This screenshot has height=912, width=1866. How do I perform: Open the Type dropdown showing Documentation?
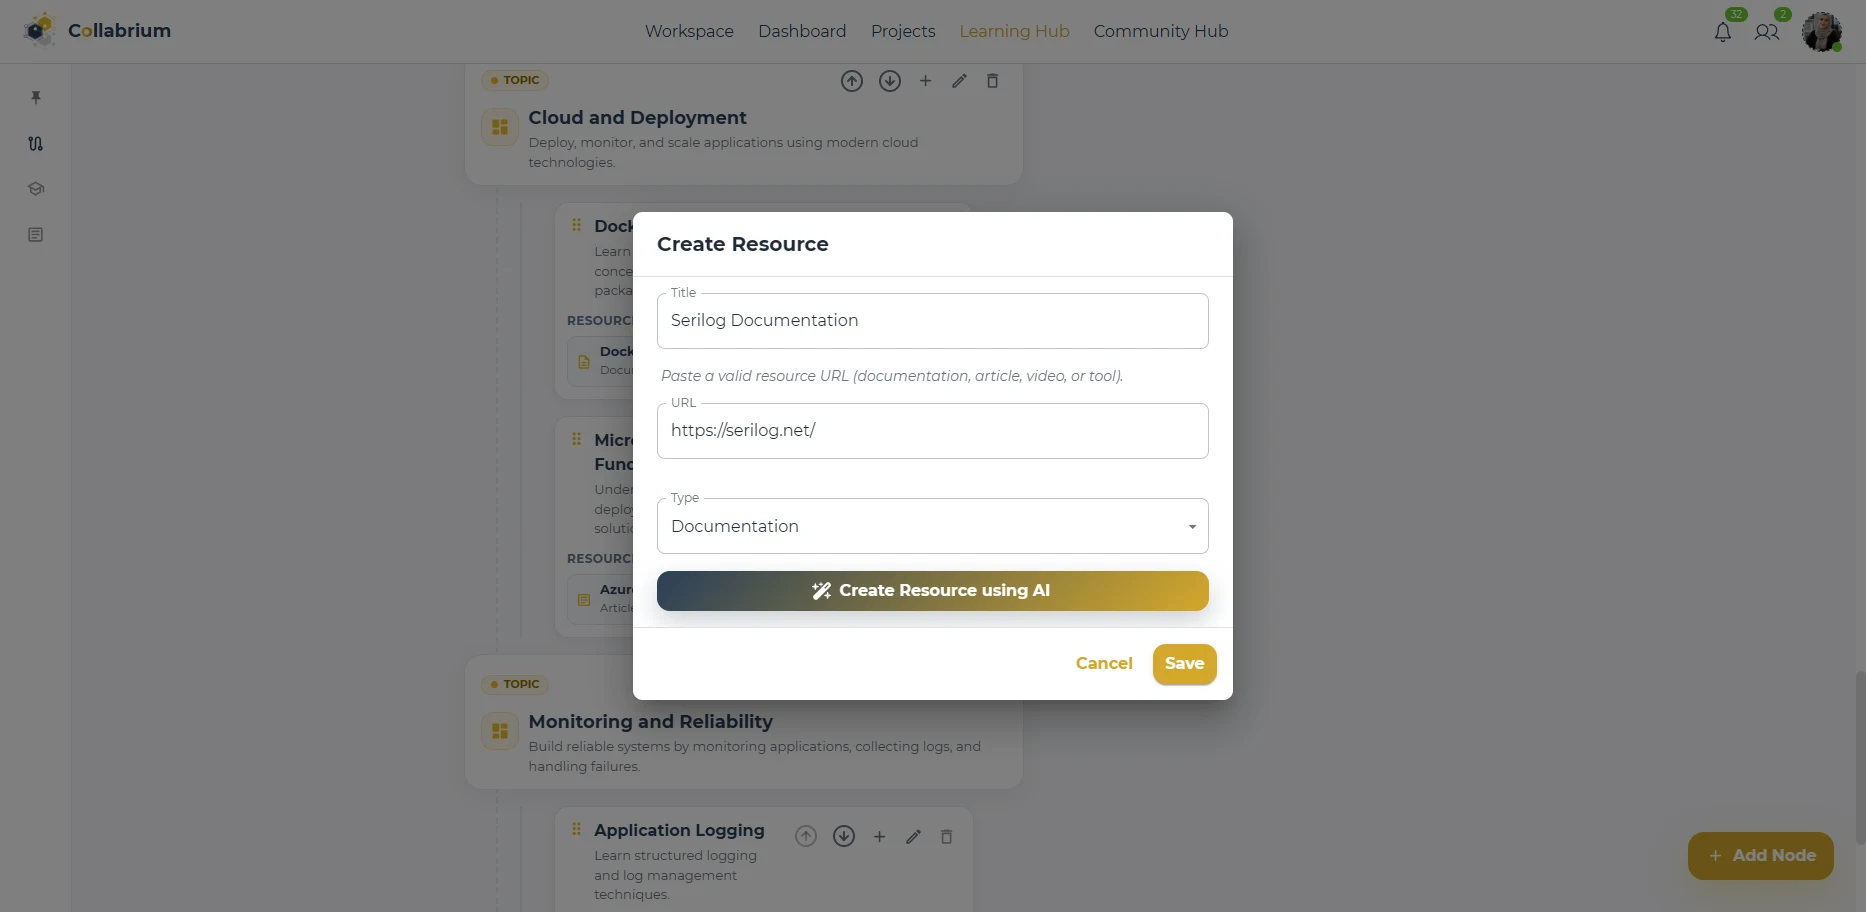pos(932,526)
